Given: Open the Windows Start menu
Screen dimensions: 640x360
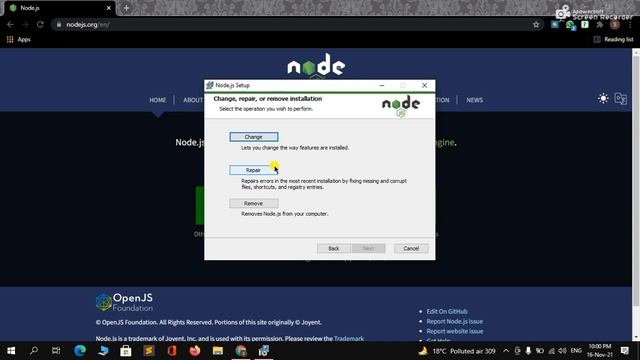Looking at the screenshot, I should pyautogui.click(x=11, y=351).
